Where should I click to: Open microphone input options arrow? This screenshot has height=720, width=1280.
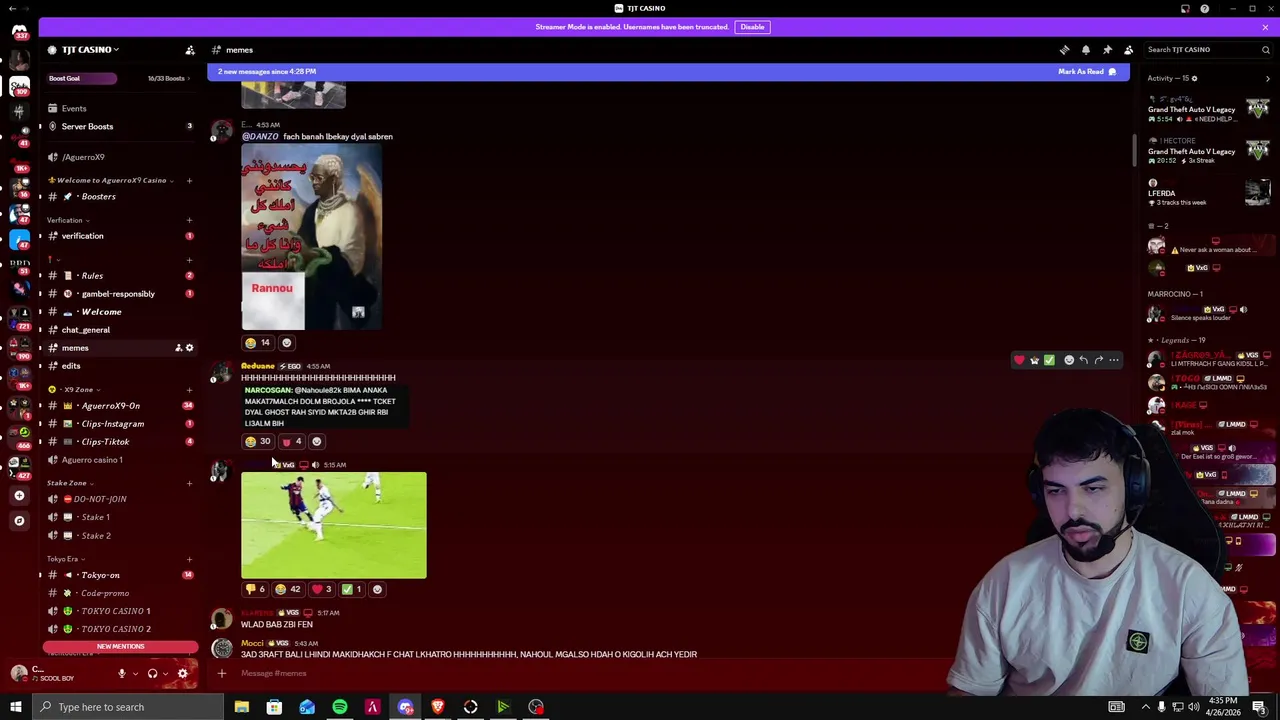tap(134, 674)
